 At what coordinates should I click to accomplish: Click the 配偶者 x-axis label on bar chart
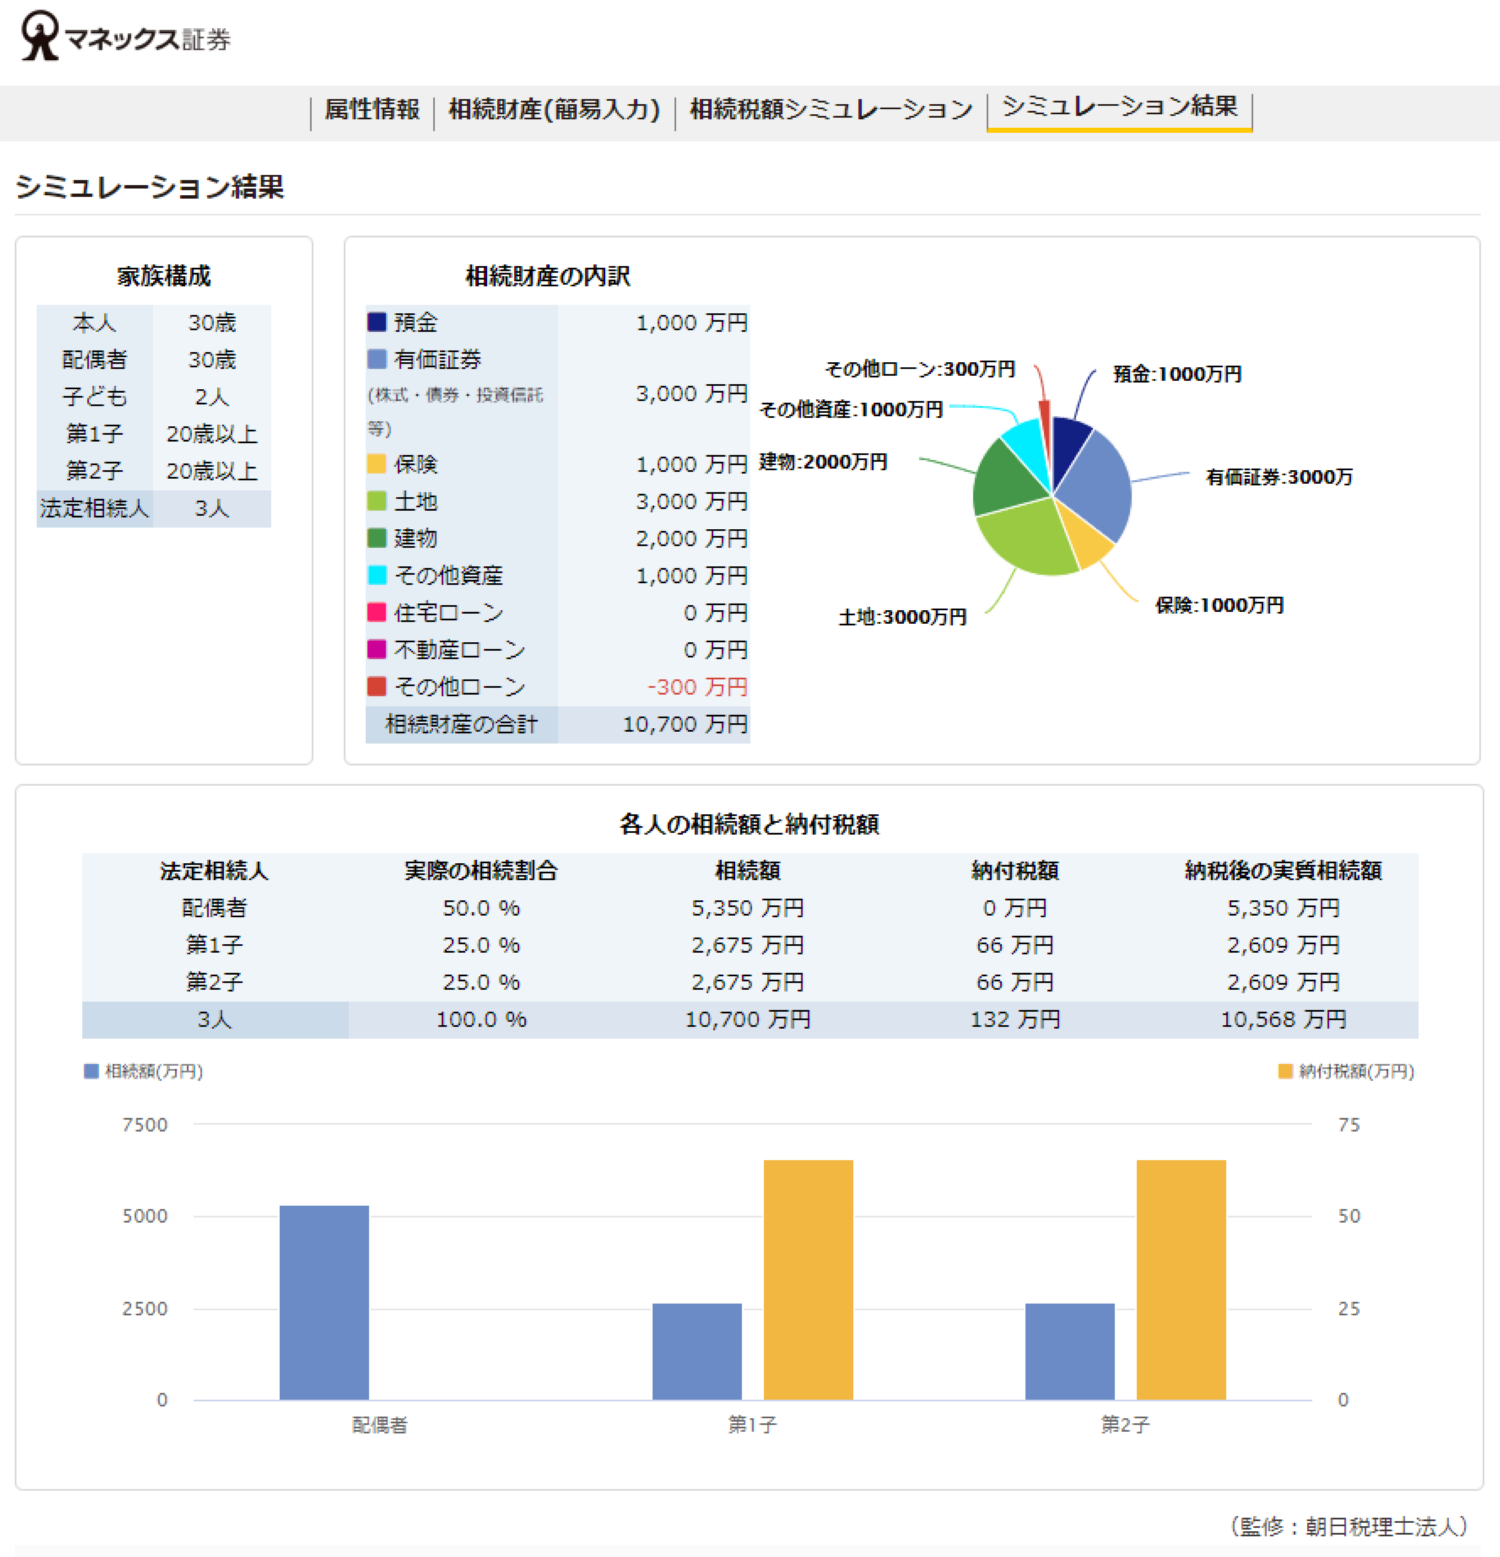pyautogui.click(x=380, y=1425)
